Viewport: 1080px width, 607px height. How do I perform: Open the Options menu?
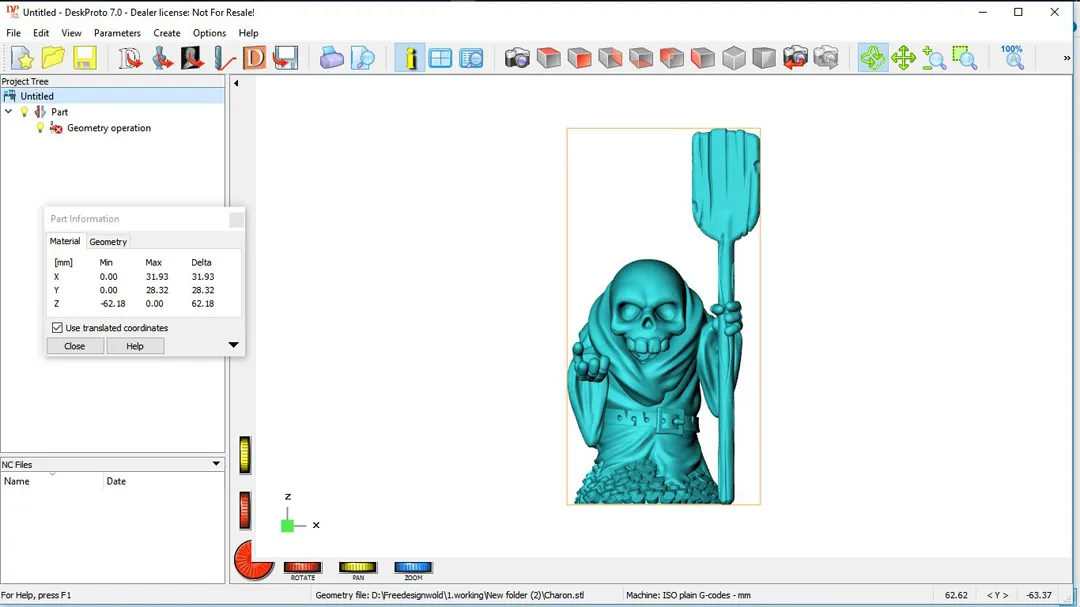[209, 33]
